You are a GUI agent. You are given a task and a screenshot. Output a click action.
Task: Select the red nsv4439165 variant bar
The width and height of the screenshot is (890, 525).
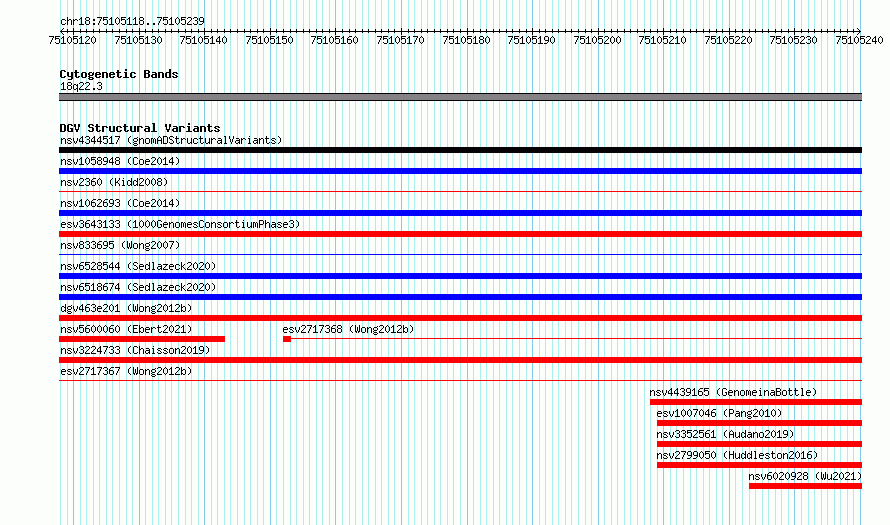(756, 402)
